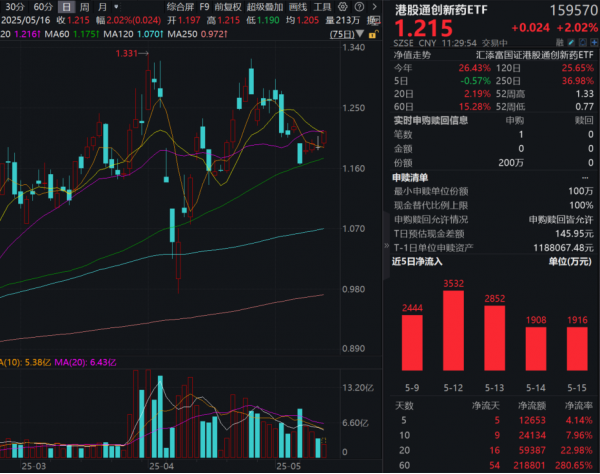Click the MA250 0.972 indicator label
Viewport: 600px width, 474px height.
[x=197, y=34]
